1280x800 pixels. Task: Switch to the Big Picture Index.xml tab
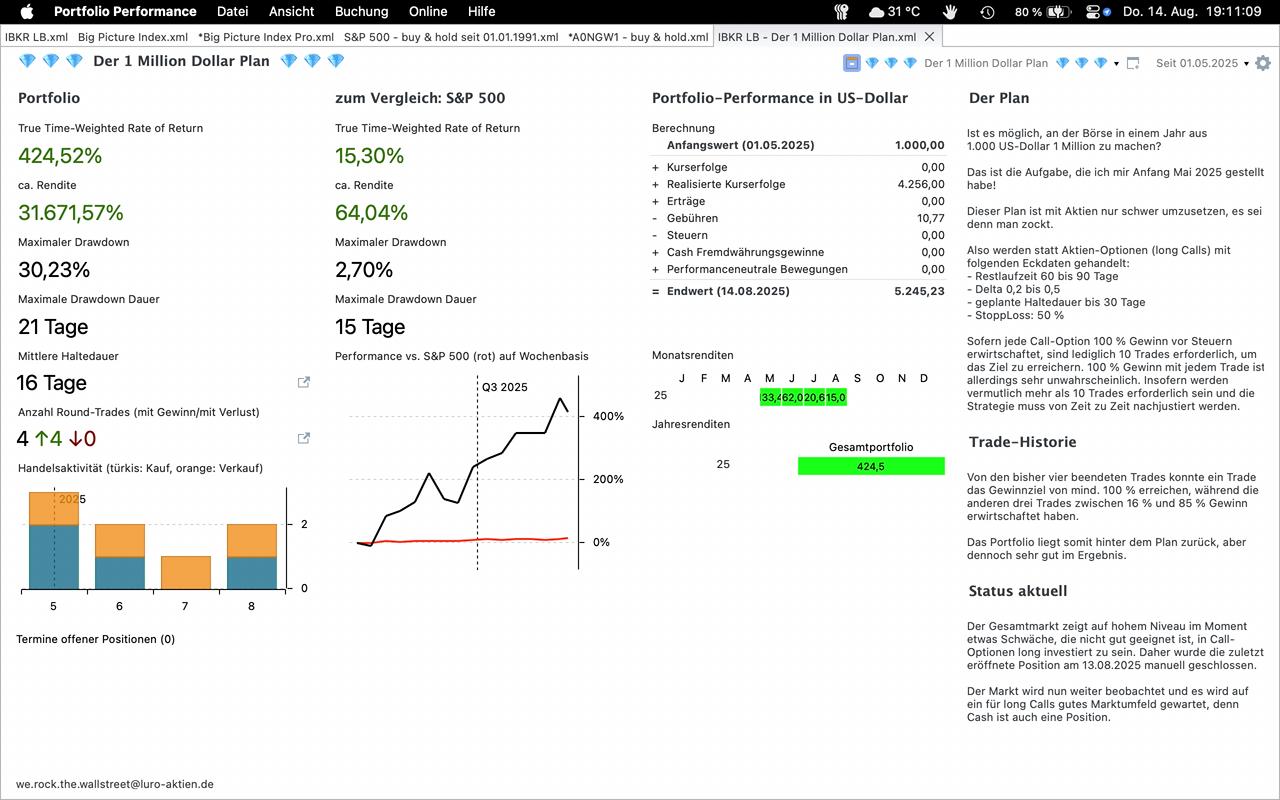pyautogui.click(x=132, y=37)
